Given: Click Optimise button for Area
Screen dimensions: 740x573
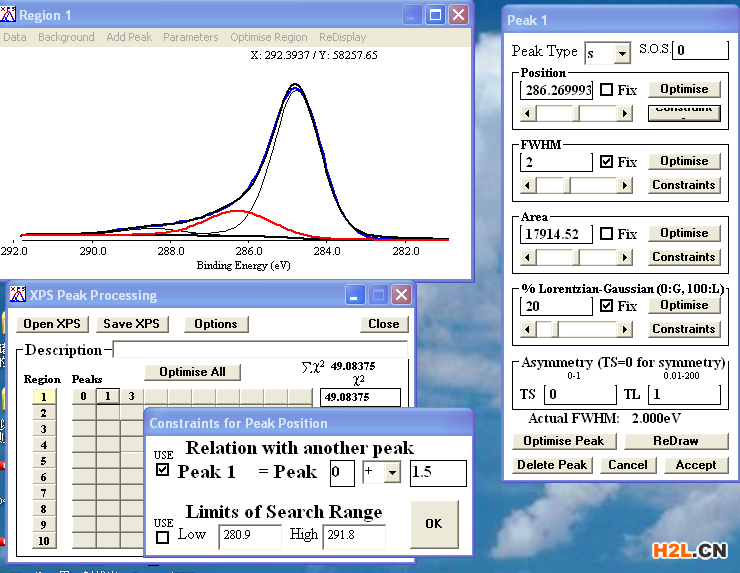Looking at the screenshot, I should pyautogui.click(x=684, y=233).
